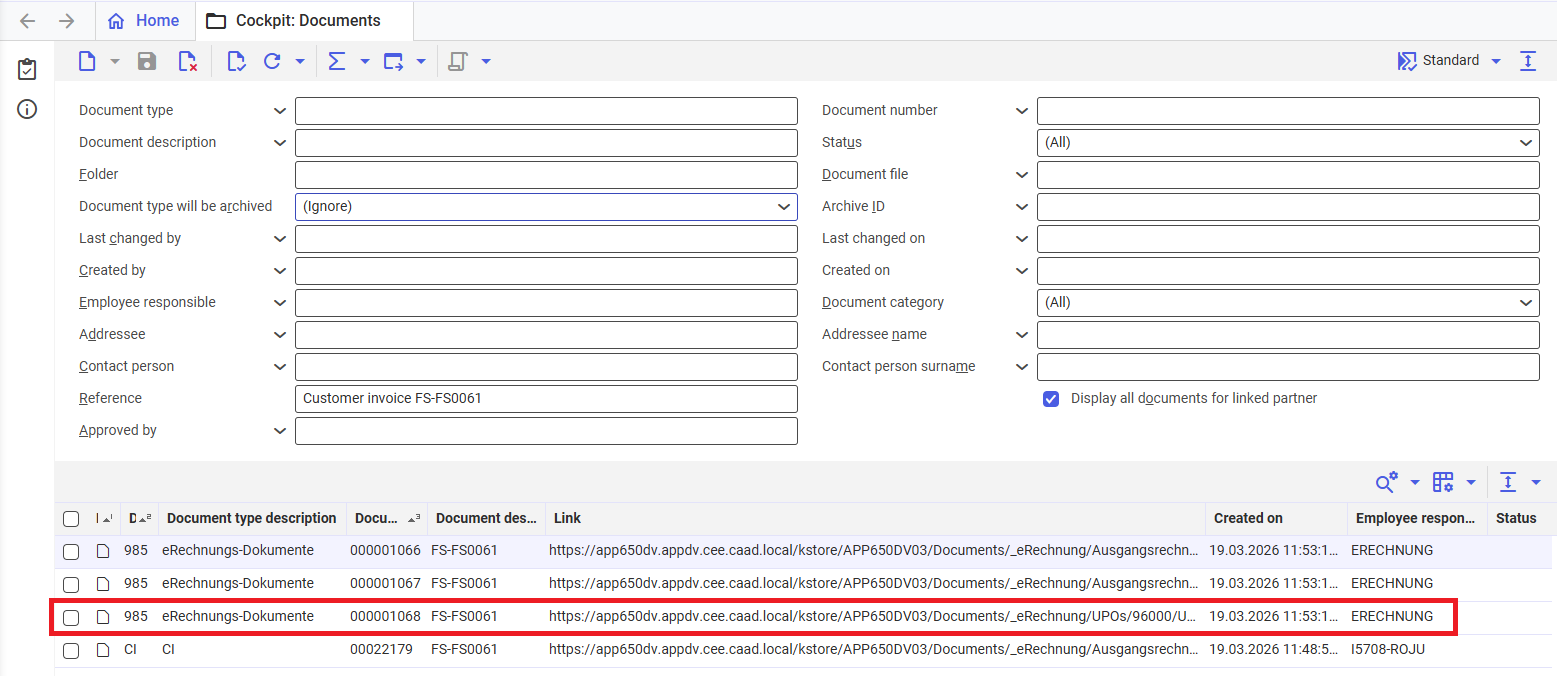1557x676 pixels.
Task: Open the clipboard tasks icon in sidebar
Action: click(27, 69)
